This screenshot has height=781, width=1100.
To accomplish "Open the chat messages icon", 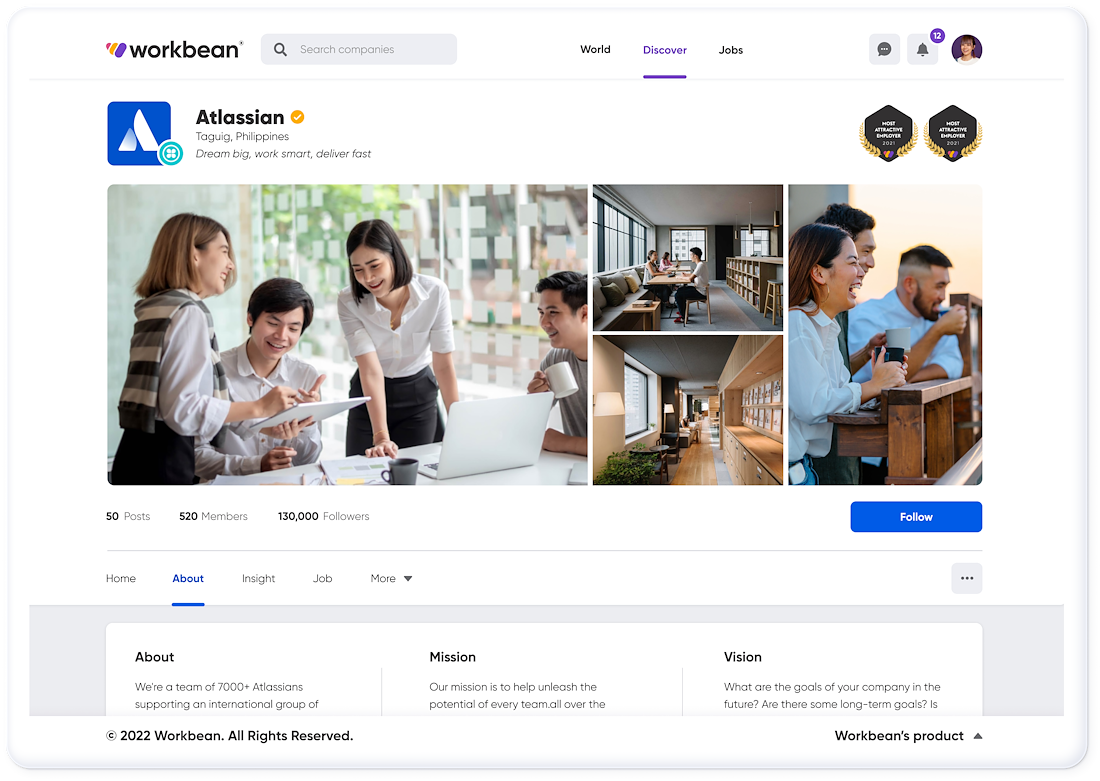I will 884,49.
